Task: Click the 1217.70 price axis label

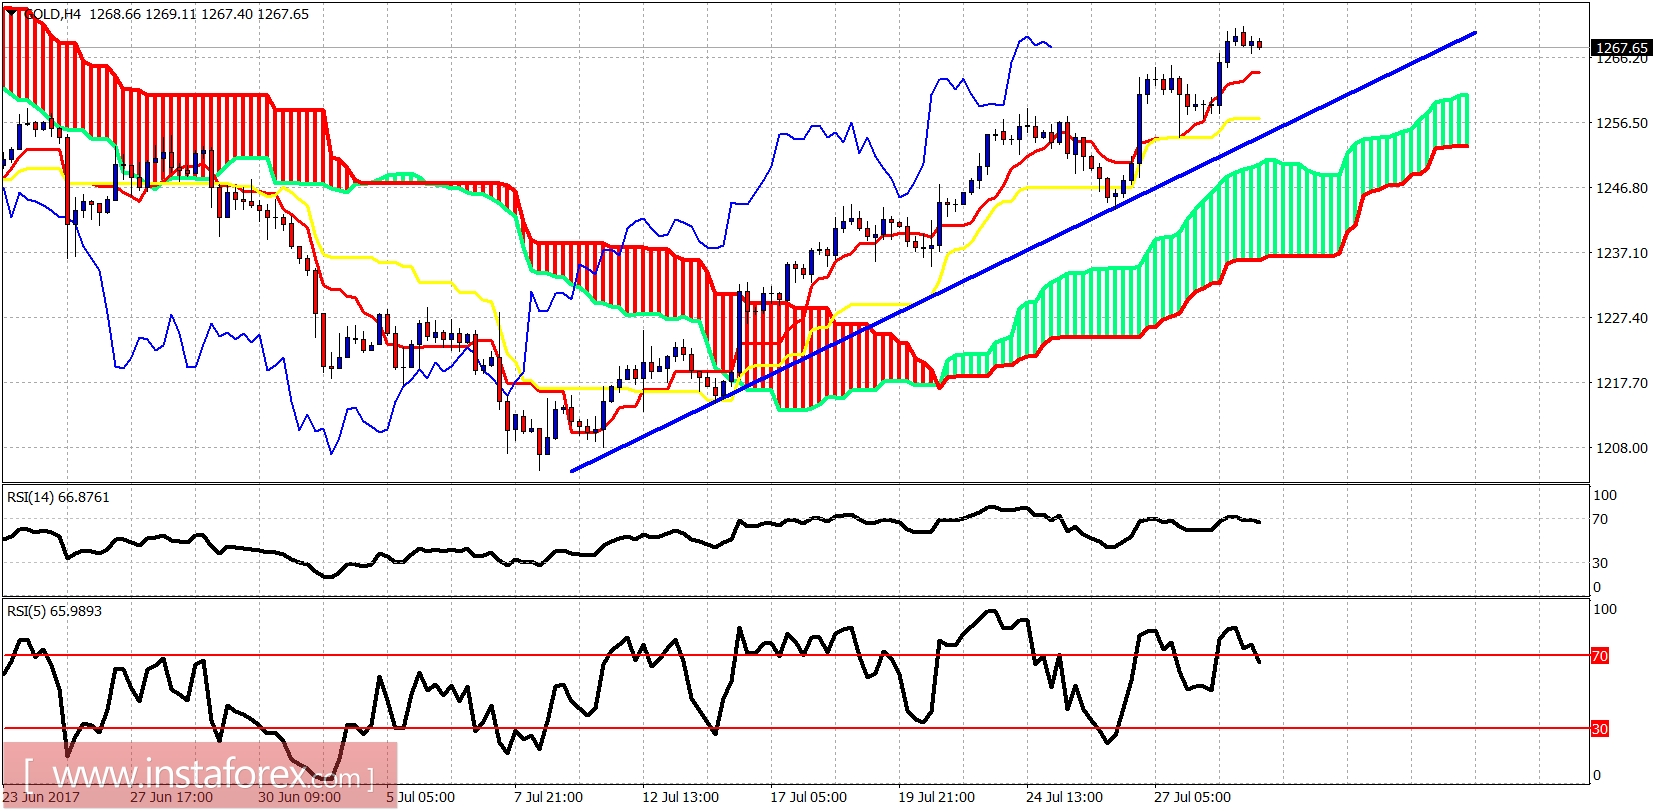Action: click(x=1621, y=383)
